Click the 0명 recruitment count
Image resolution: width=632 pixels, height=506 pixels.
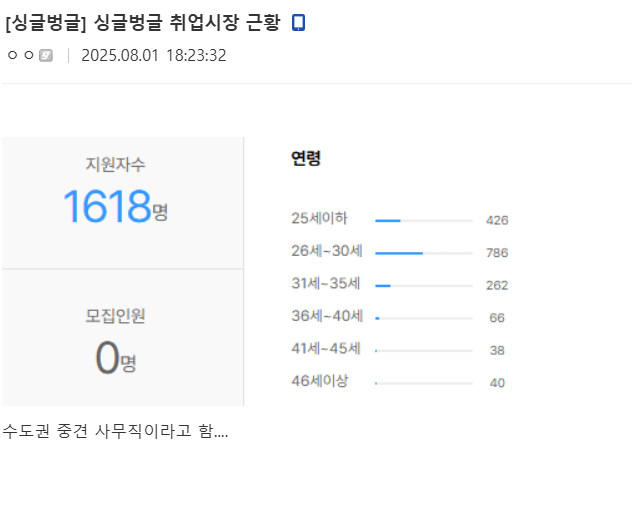tap(115, 358)
